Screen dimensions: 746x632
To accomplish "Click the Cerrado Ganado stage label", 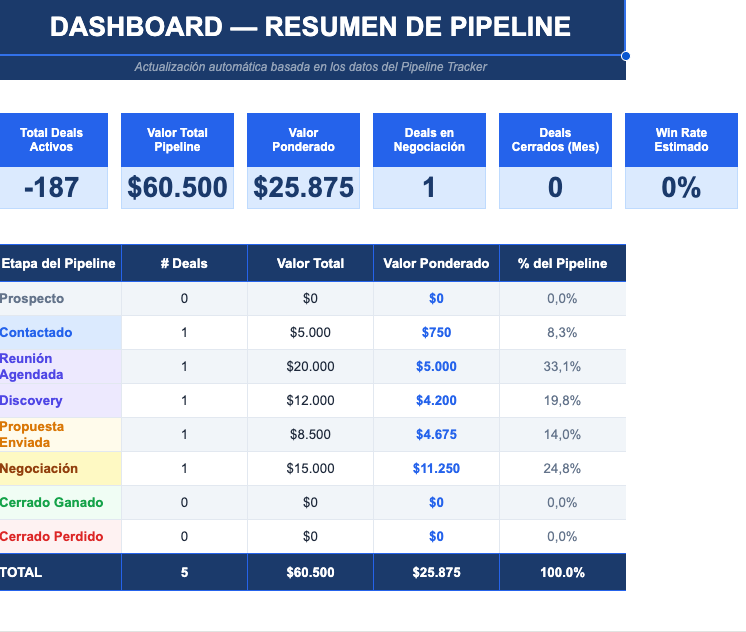I will [x=51, y=503].
